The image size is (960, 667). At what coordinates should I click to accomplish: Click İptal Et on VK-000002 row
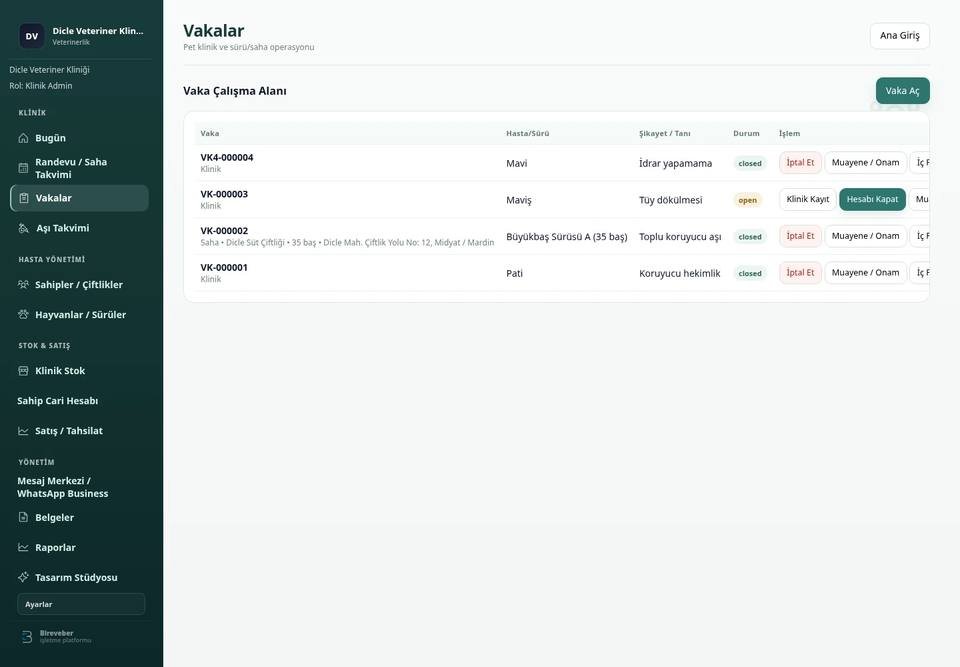tap(800, 236)
